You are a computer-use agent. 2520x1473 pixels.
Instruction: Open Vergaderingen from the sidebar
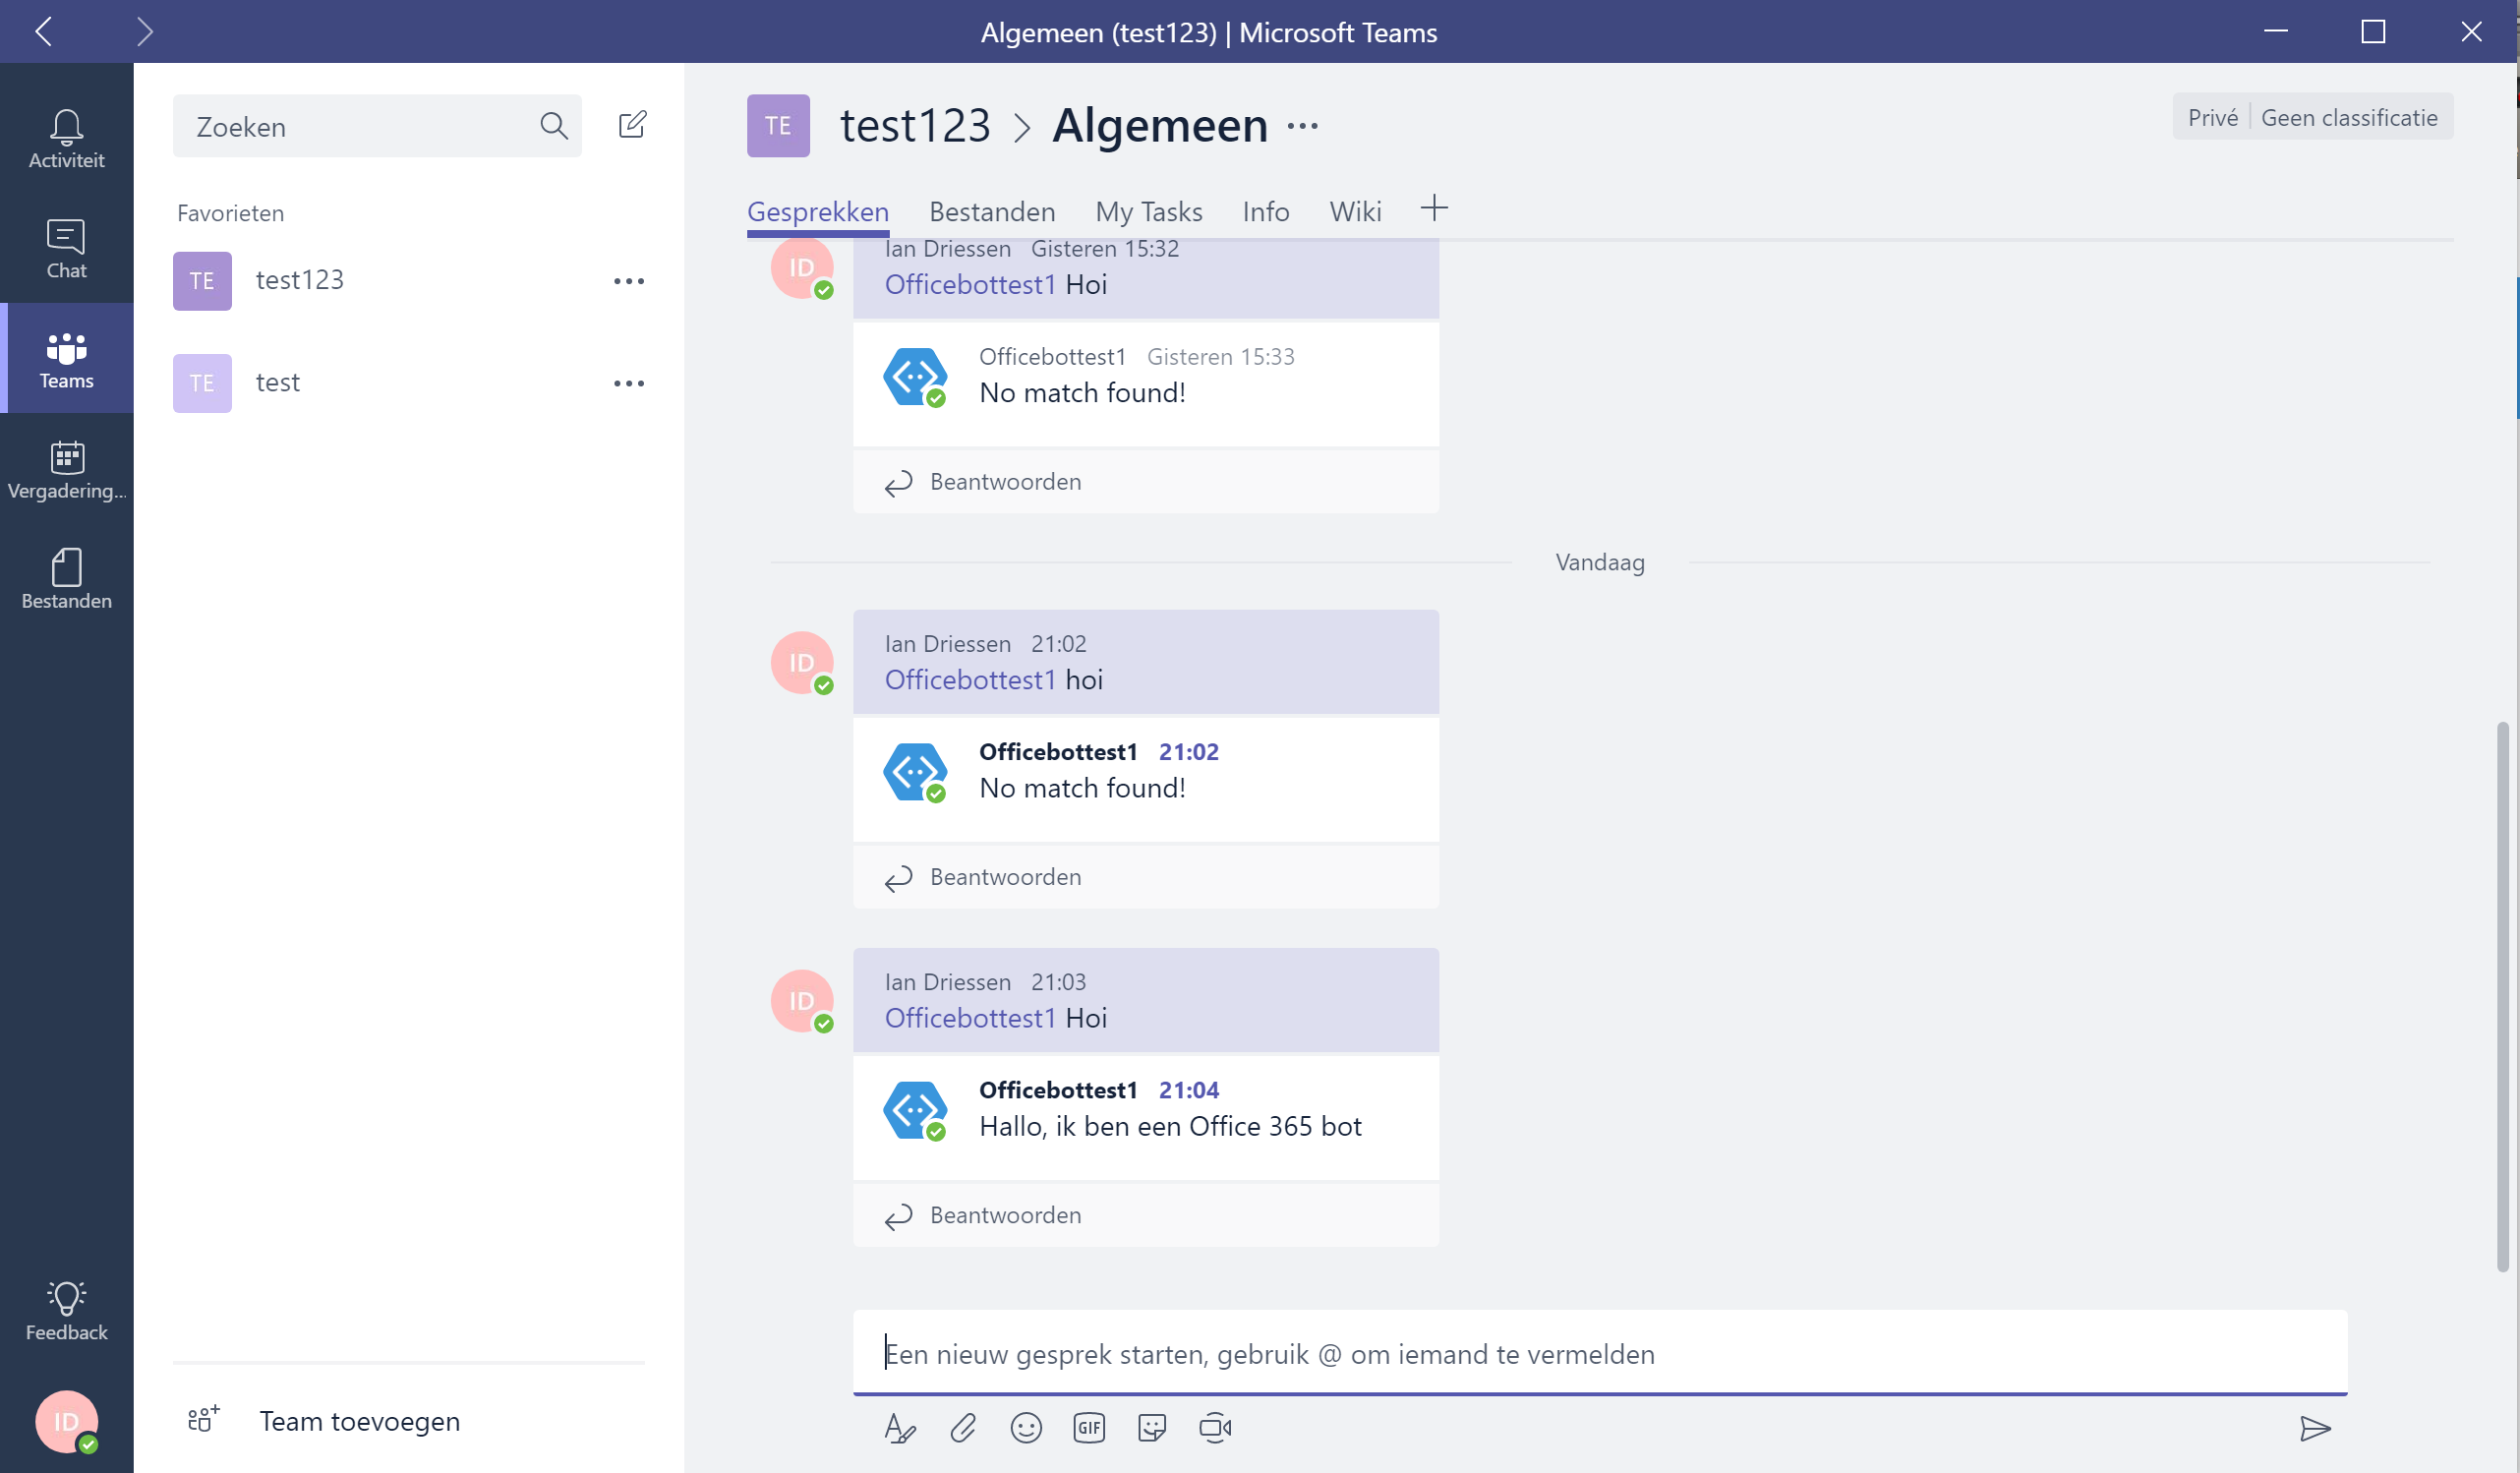(x=66, y=470)
